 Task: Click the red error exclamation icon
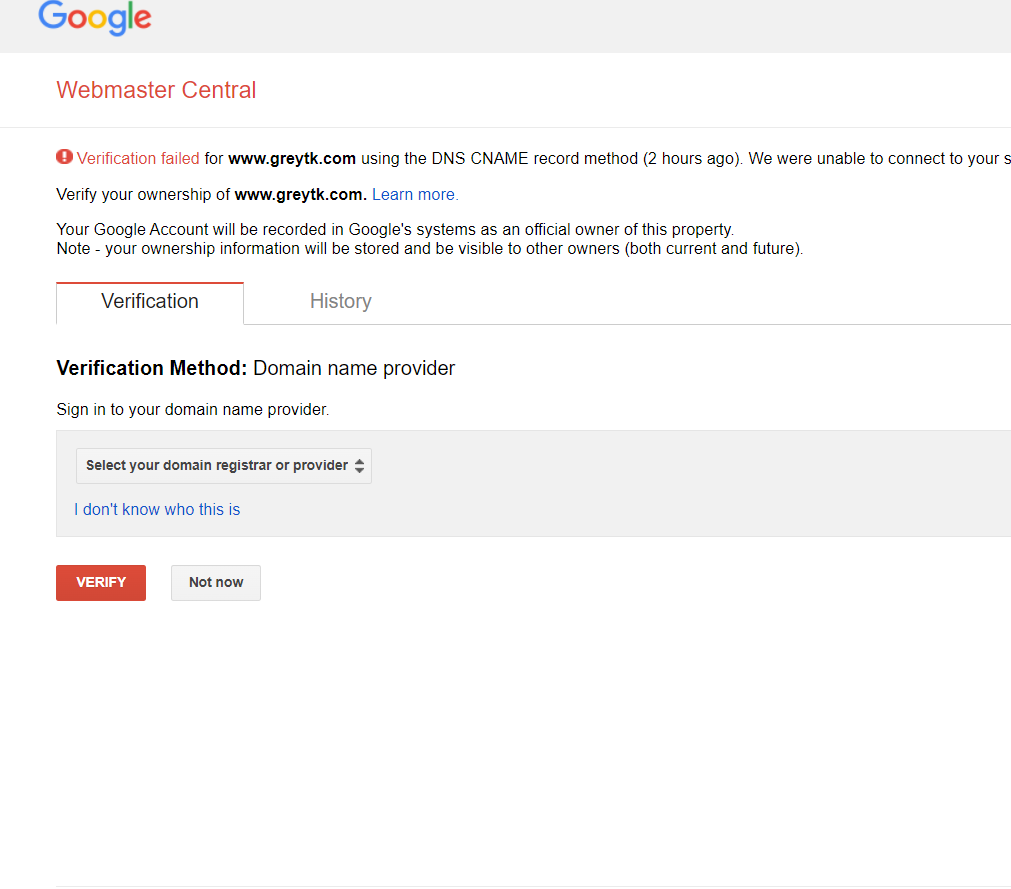[64, 157]
